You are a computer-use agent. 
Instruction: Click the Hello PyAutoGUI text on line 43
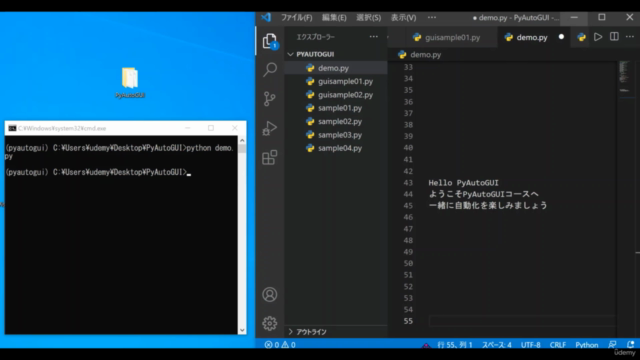pyautogui.click(x=463, y=183)
